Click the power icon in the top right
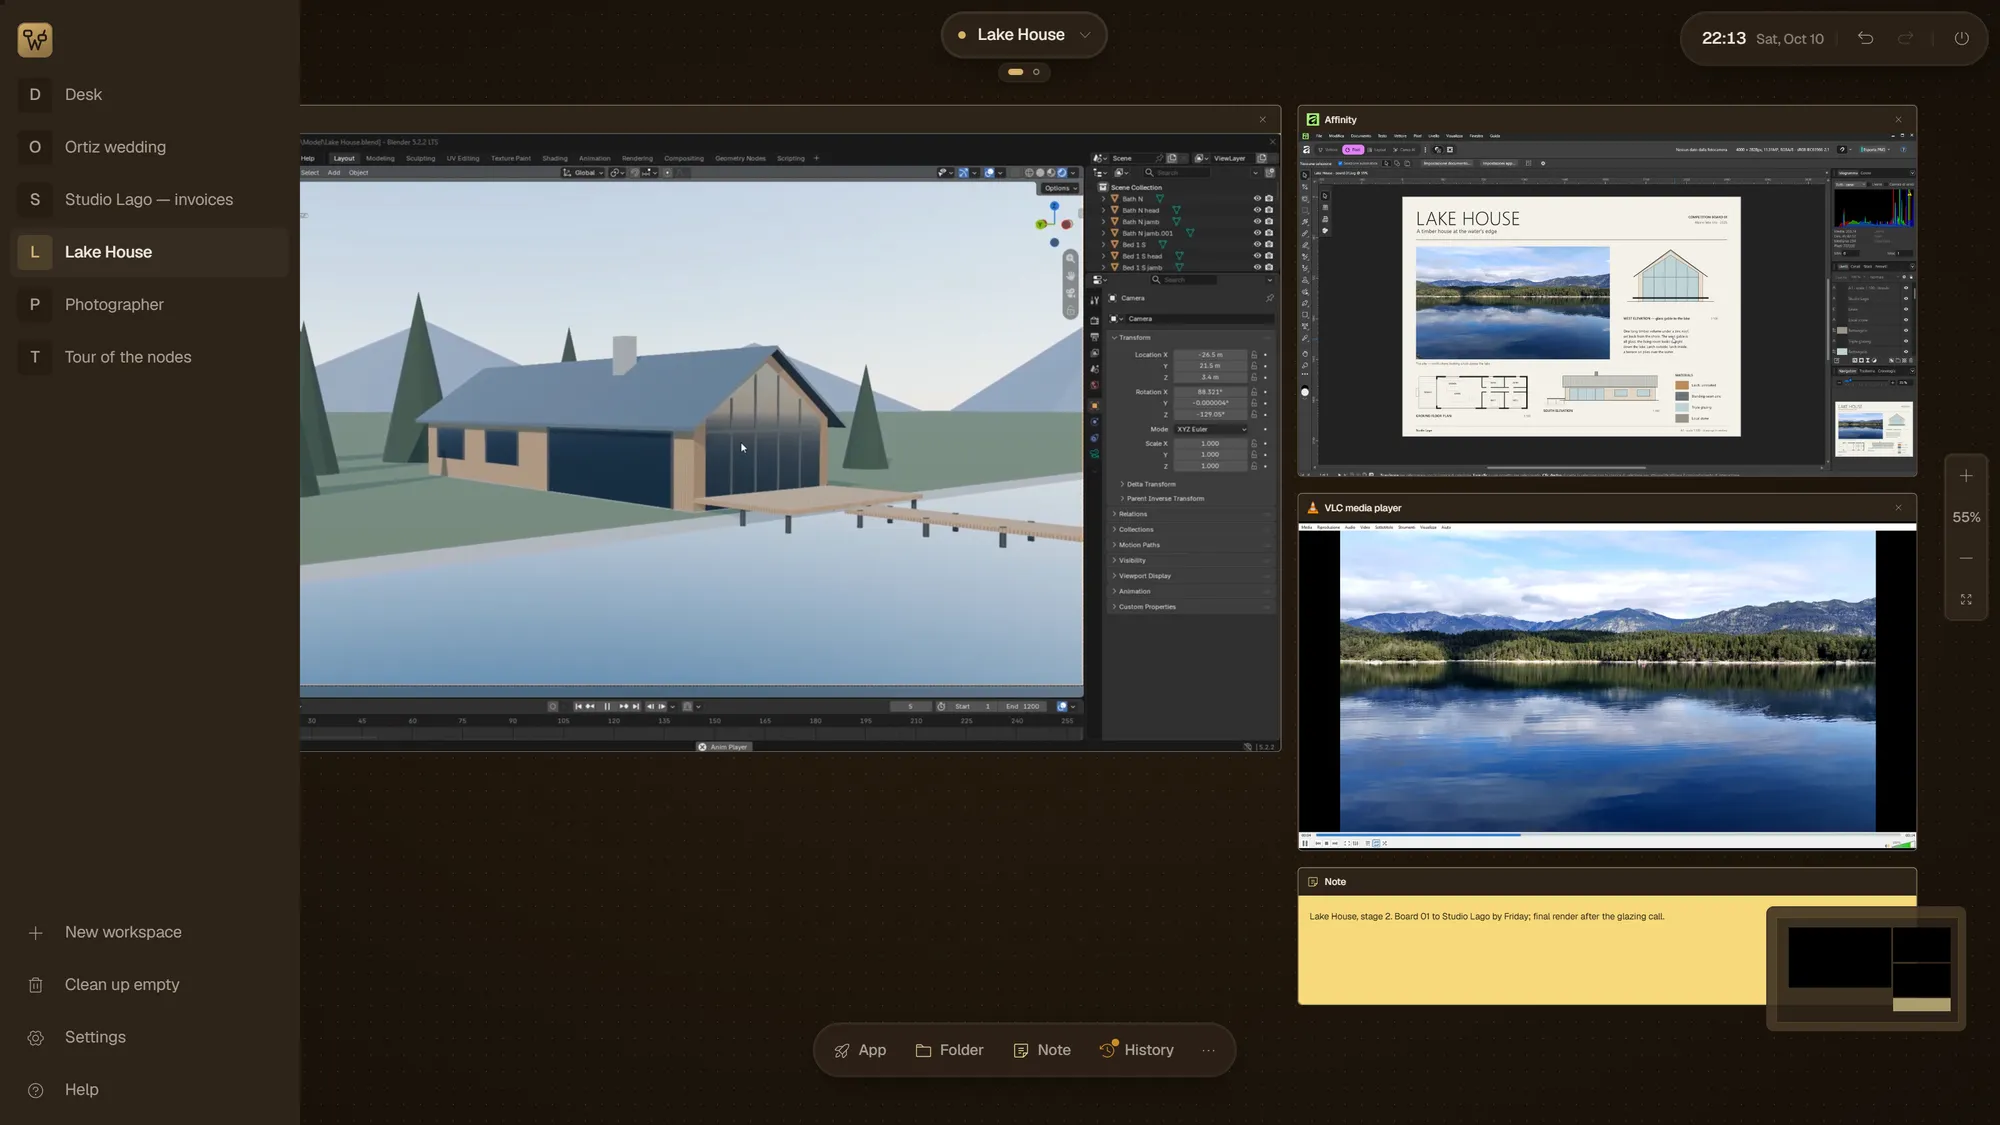 pyautogui.click(x=1961, y=38)
